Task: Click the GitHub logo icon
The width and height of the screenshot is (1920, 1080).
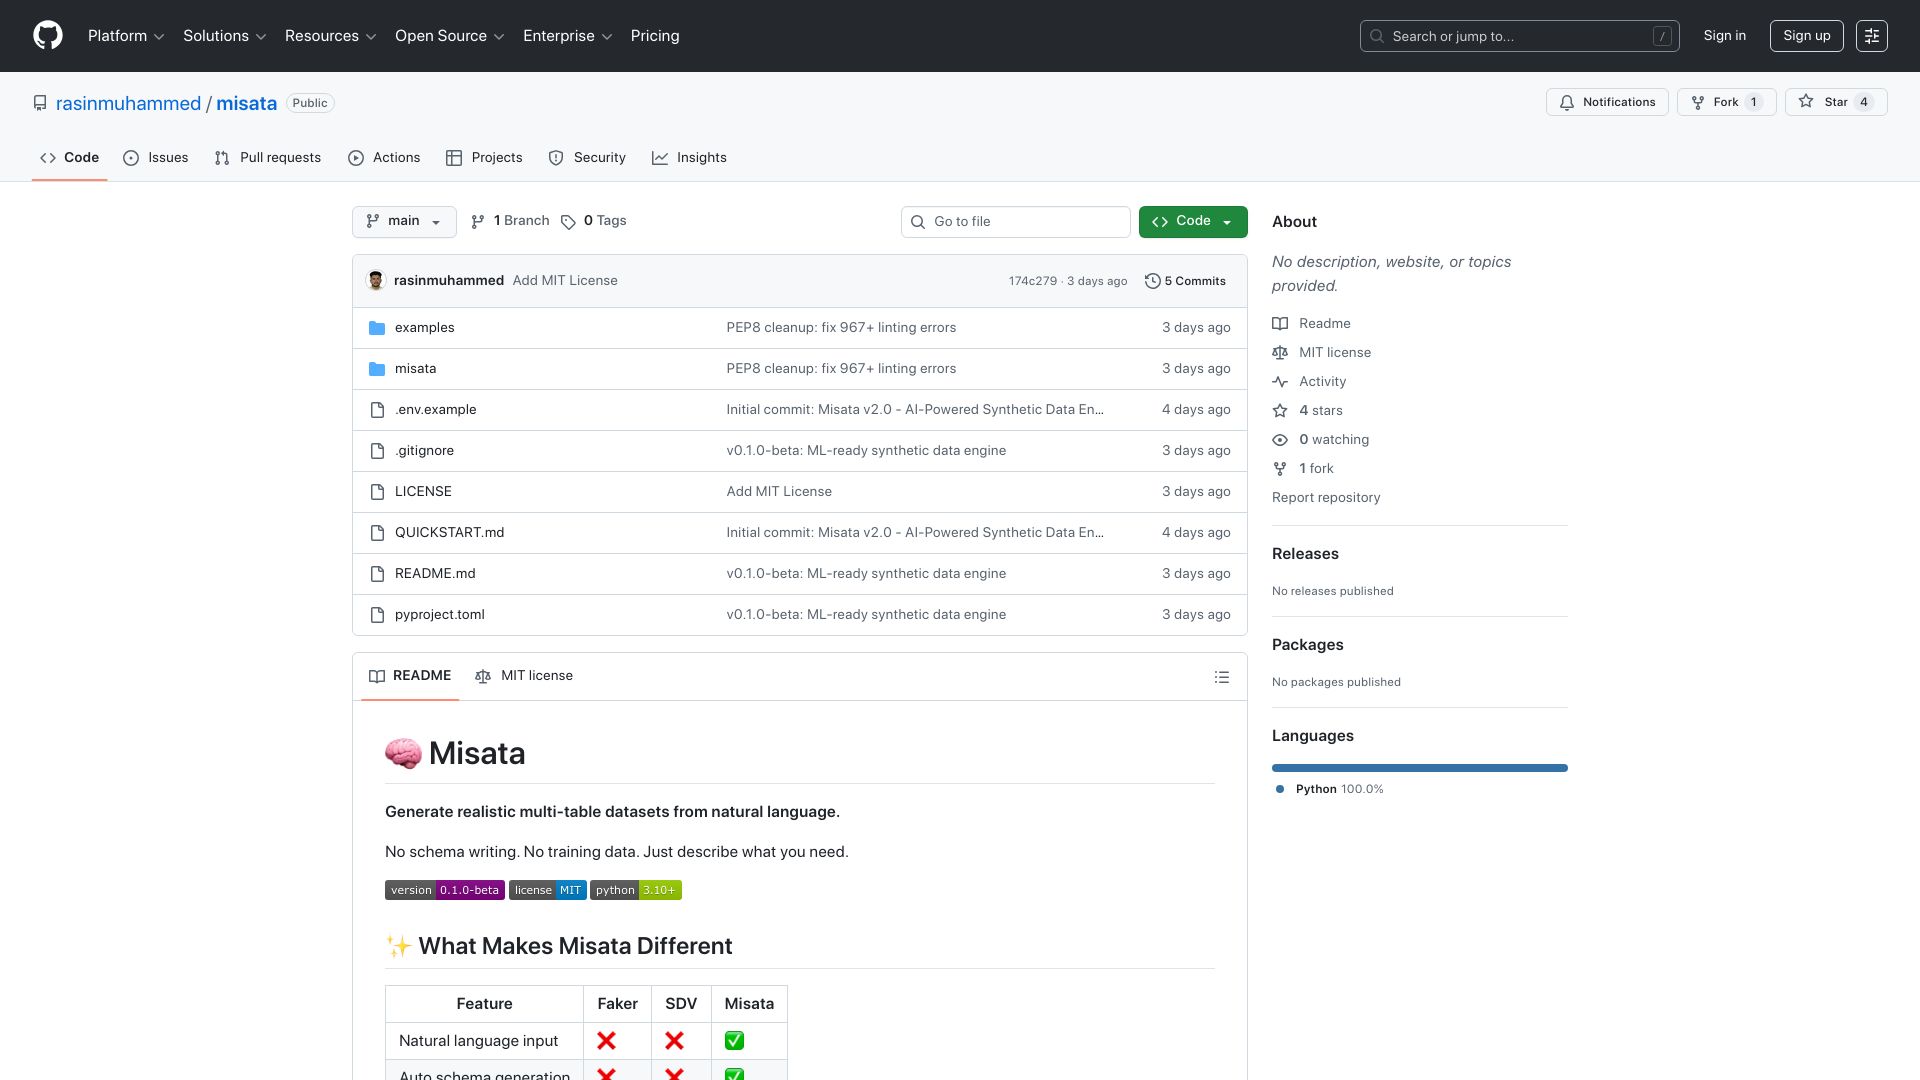Action: [48, 36]
